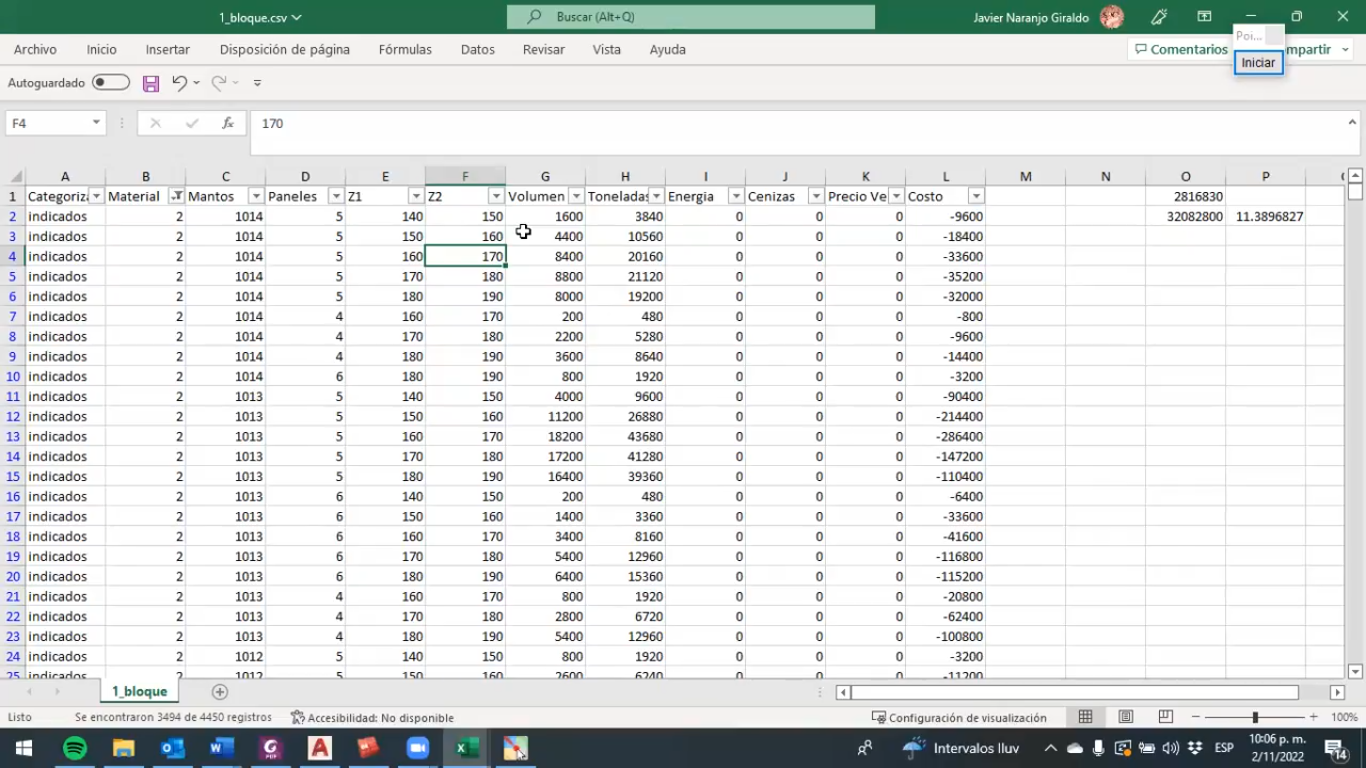
Task: Open Outlook from the taskbar
Action: (x=172, y=748)
